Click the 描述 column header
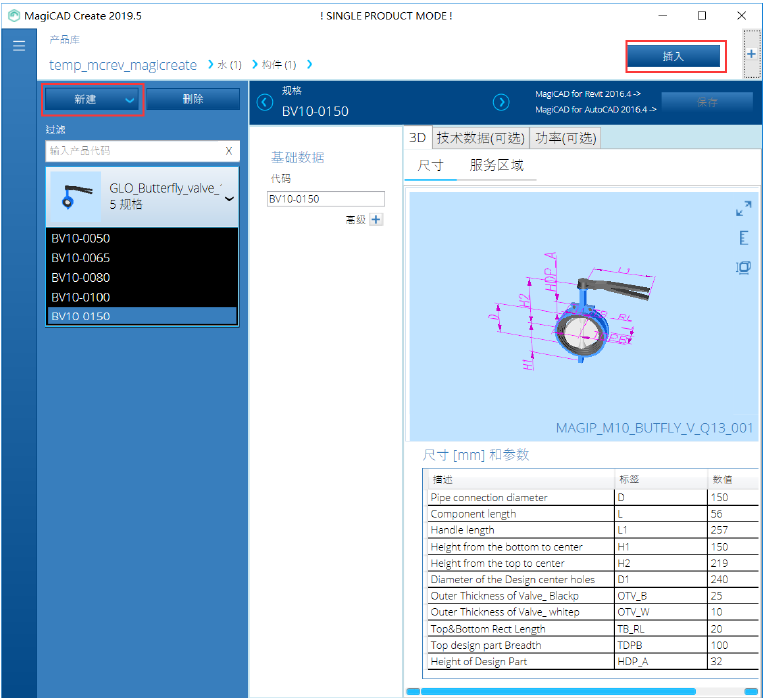This screenshot has height=698, width=763. pos(521,479)
